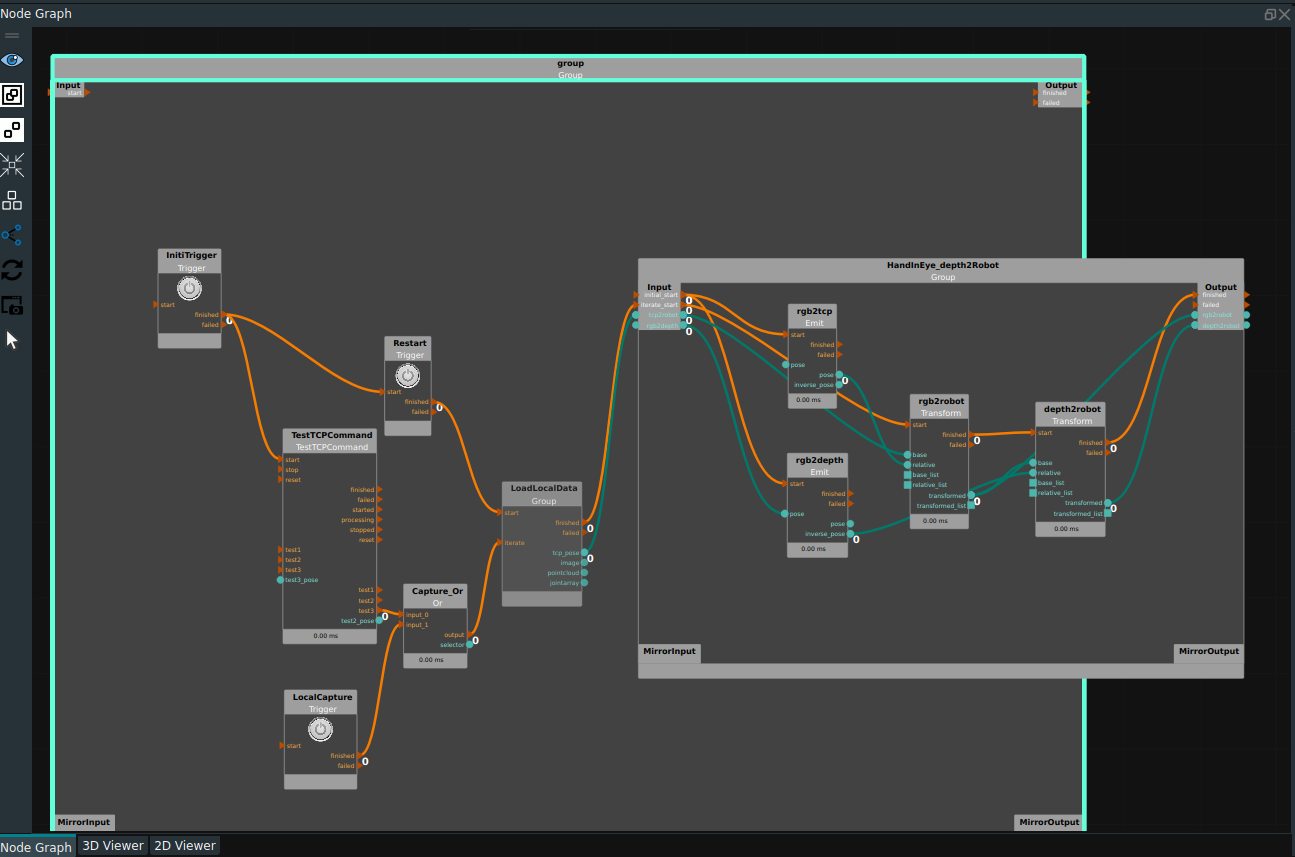Click the inverse_pose port on rgb2depth
The width and height of the screenshot is (1295, 857).
(x=851, y=534)
